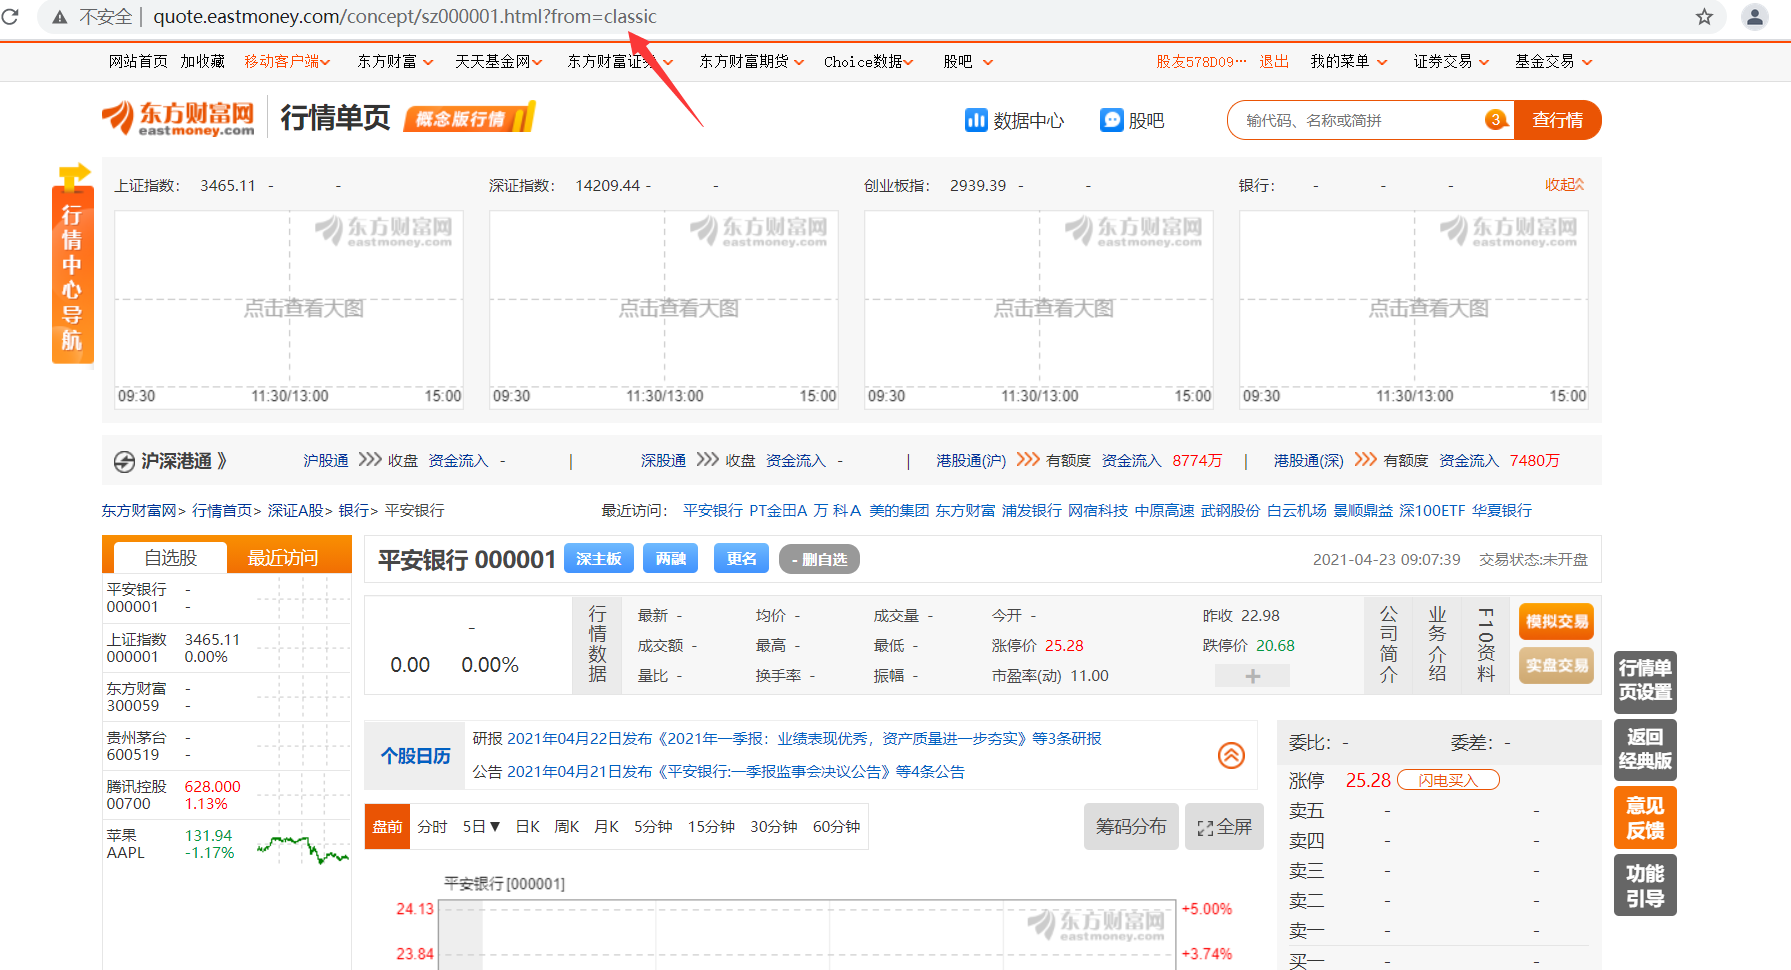
Task: Click the 模拟交易 button
Action: click(1556, 622)
